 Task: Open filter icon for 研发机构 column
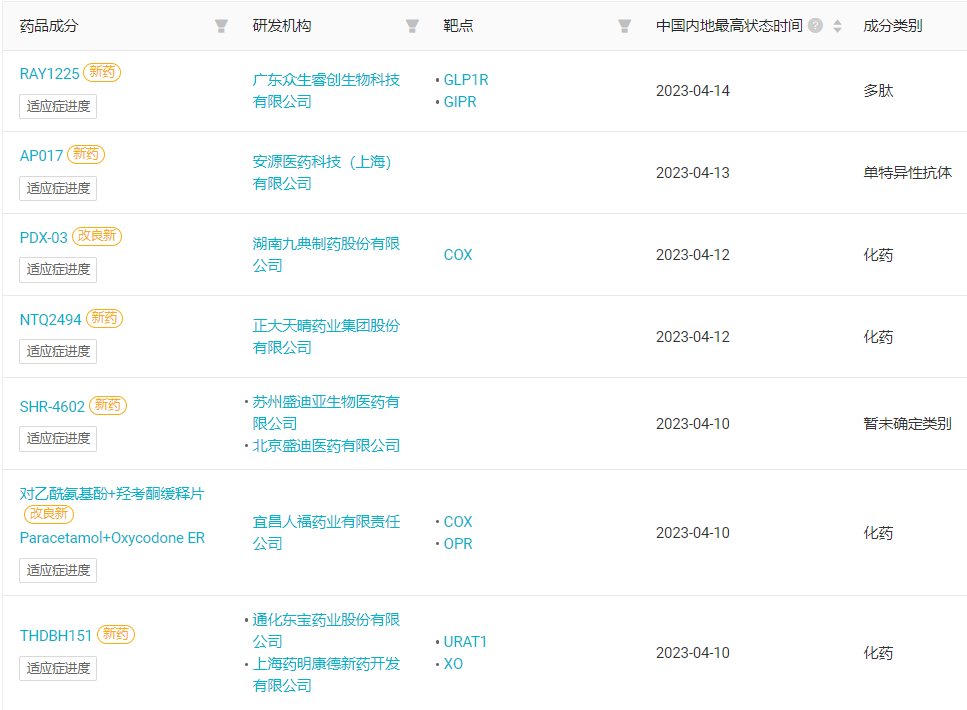tap(412, 26)
